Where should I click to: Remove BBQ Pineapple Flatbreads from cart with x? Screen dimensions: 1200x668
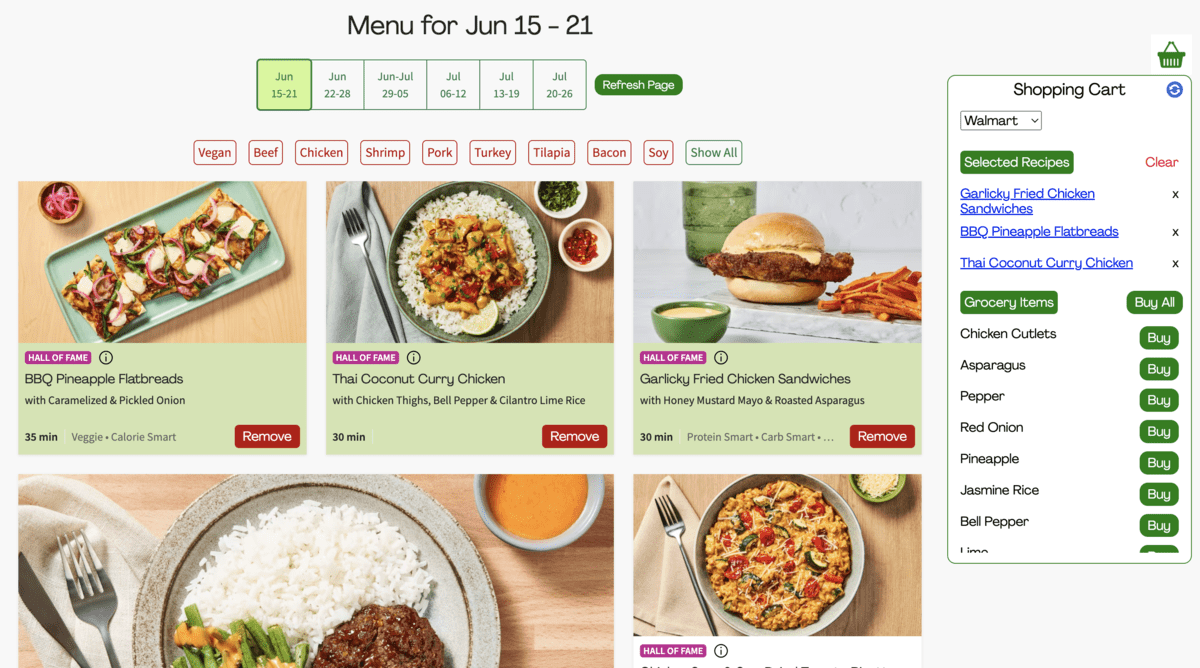click(1175, 232)
